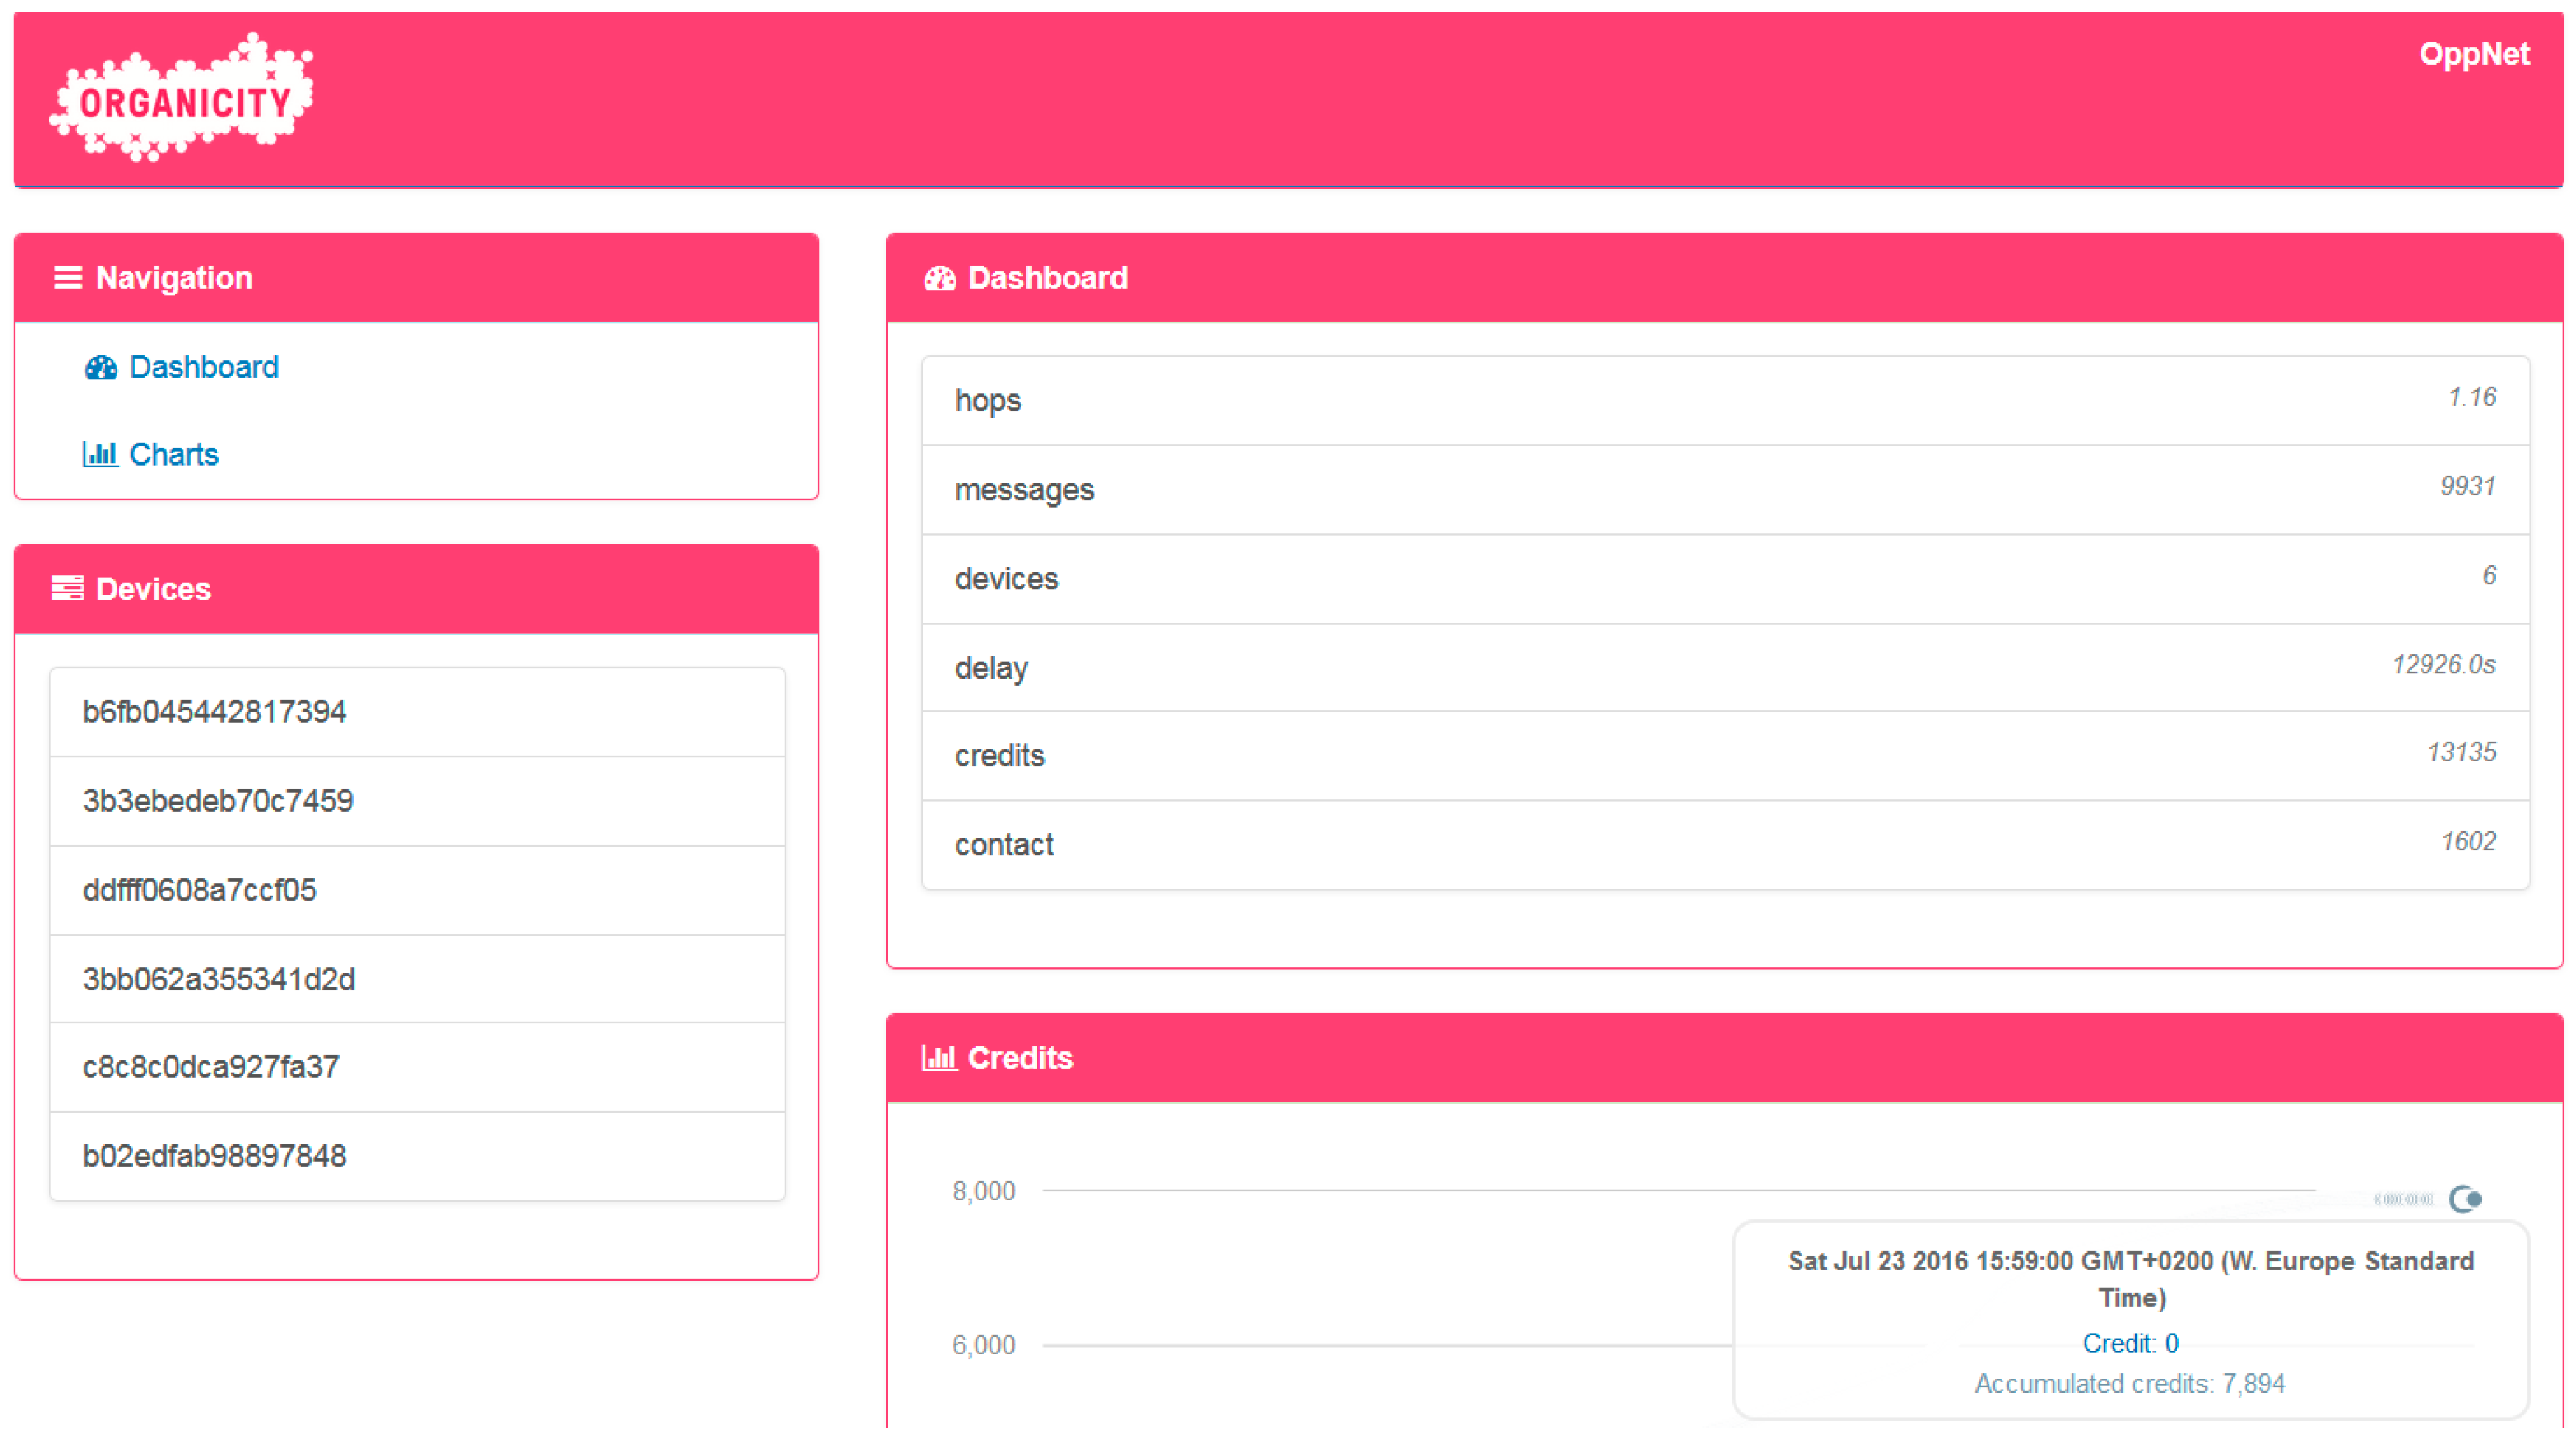Click the chart tooltip with accumulated credits

pyautogui.click(x=2130, y=1320)
